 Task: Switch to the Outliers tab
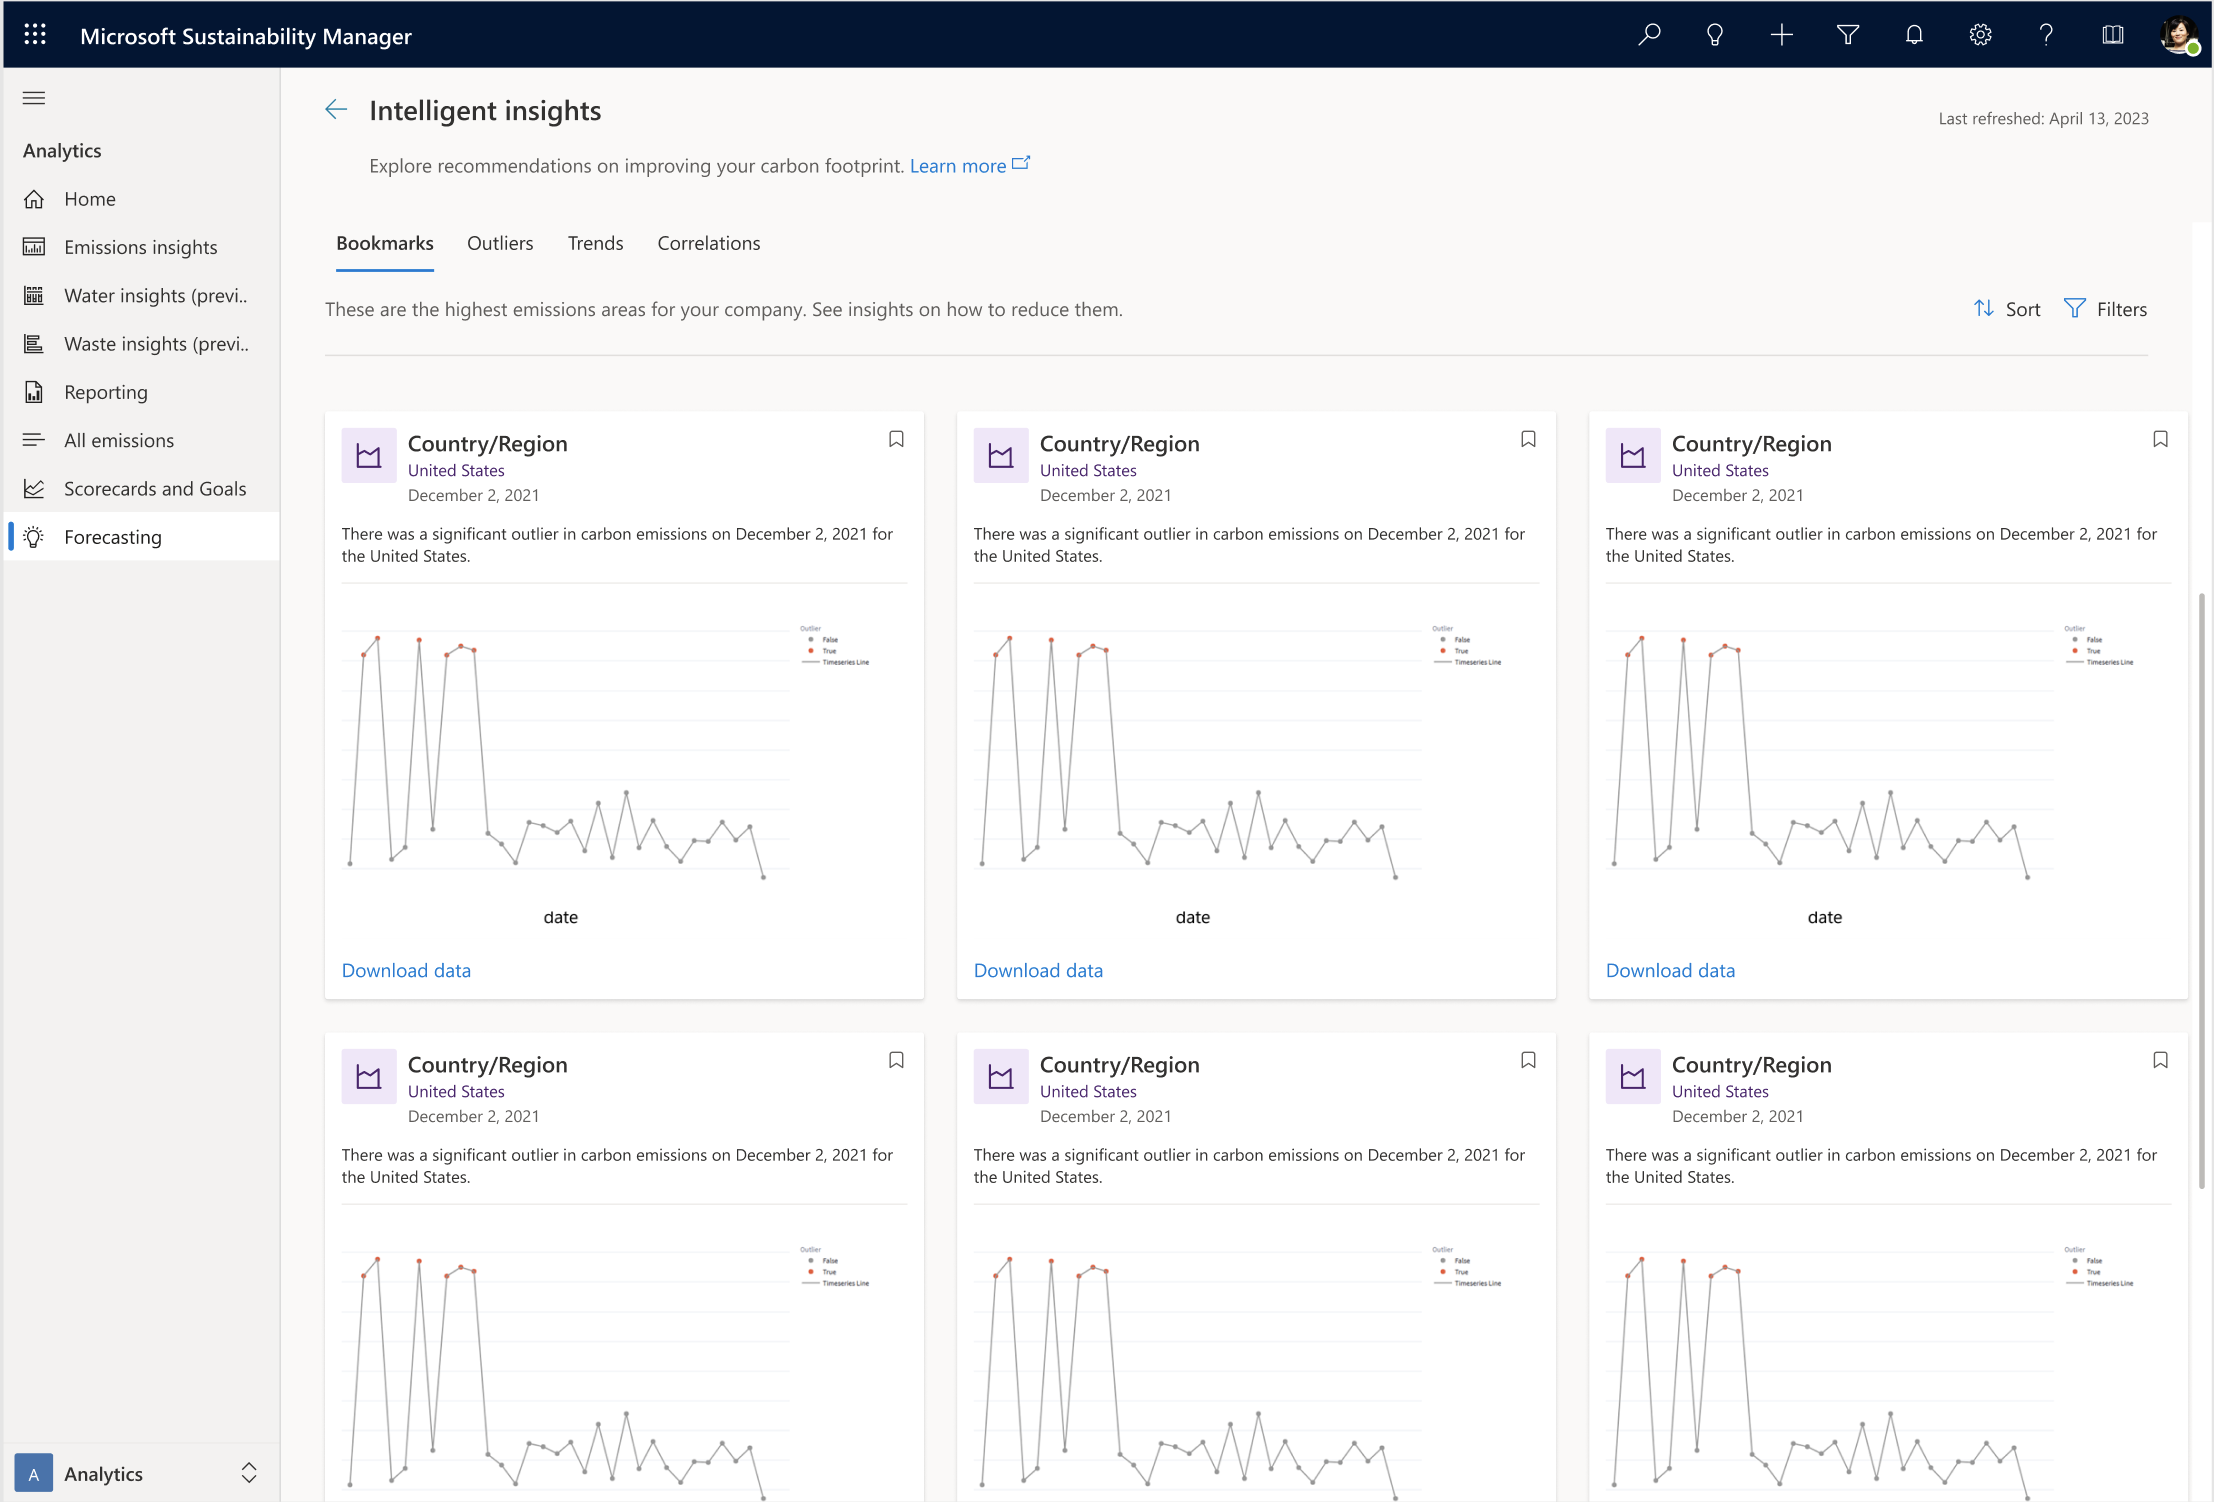500,243
